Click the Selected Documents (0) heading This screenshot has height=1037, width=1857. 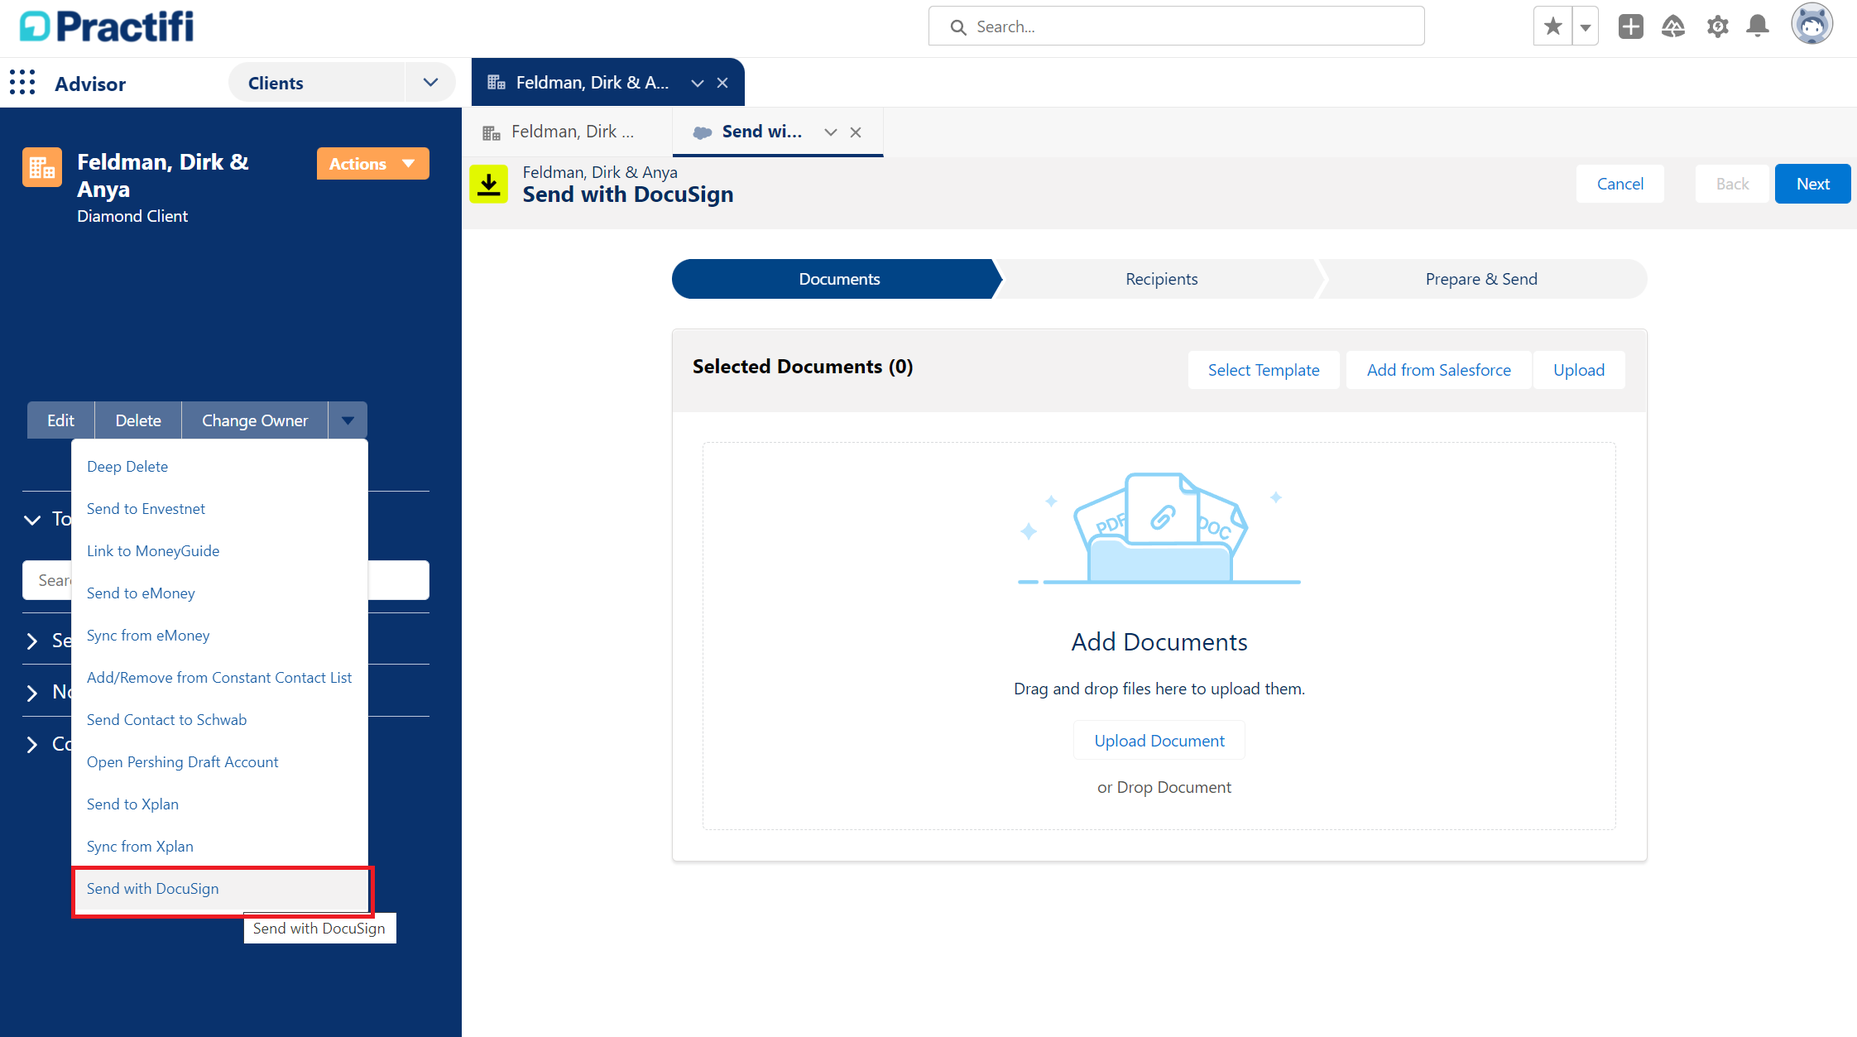(802, 367)
